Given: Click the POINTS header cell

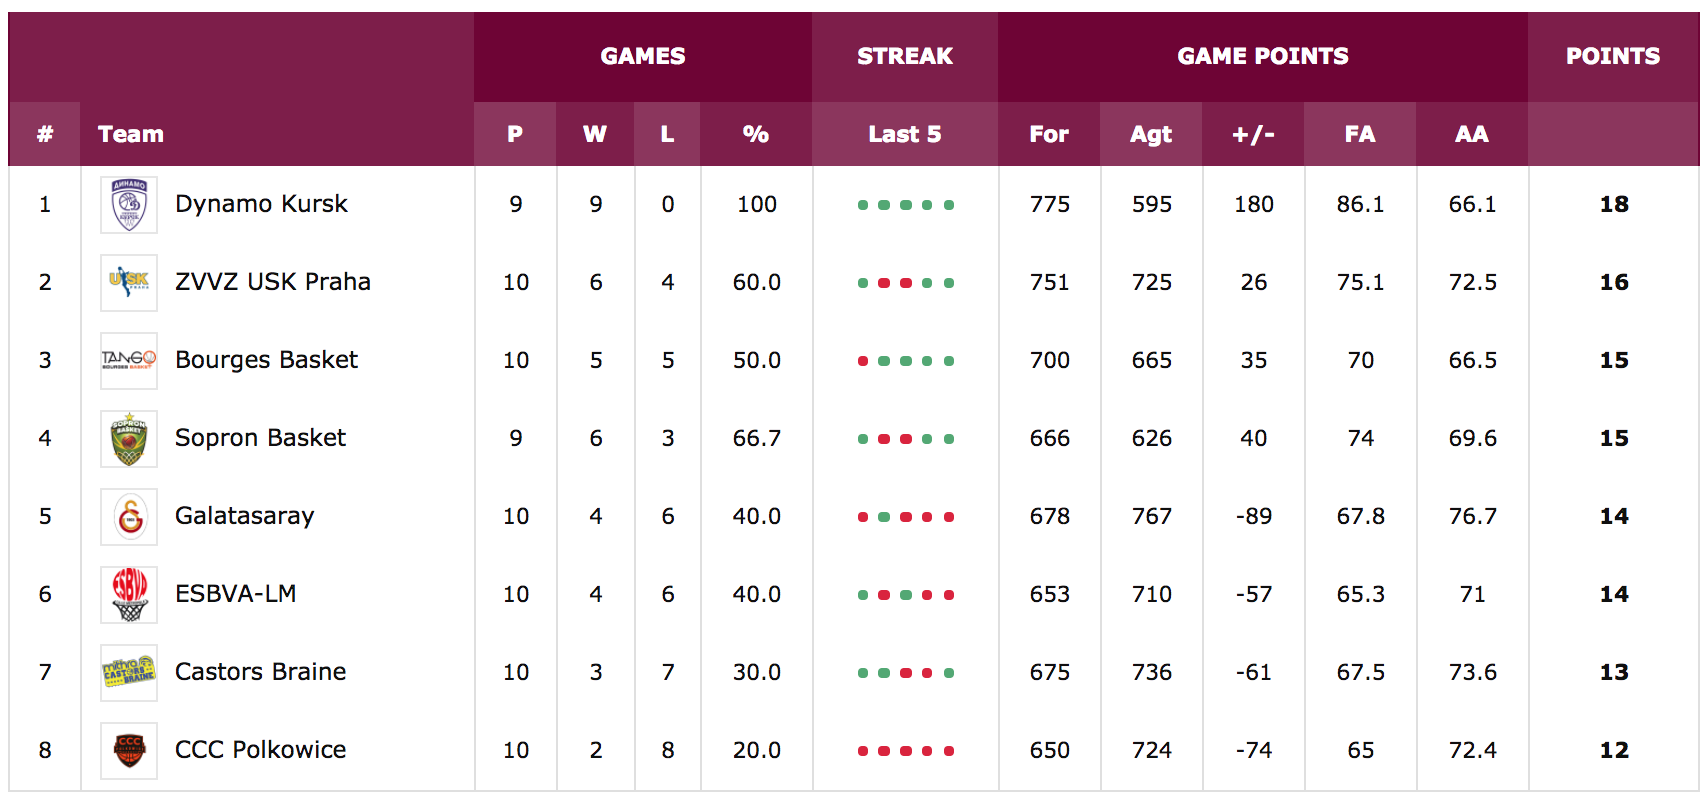Looking at the screenshot, I should (1613, 56).
